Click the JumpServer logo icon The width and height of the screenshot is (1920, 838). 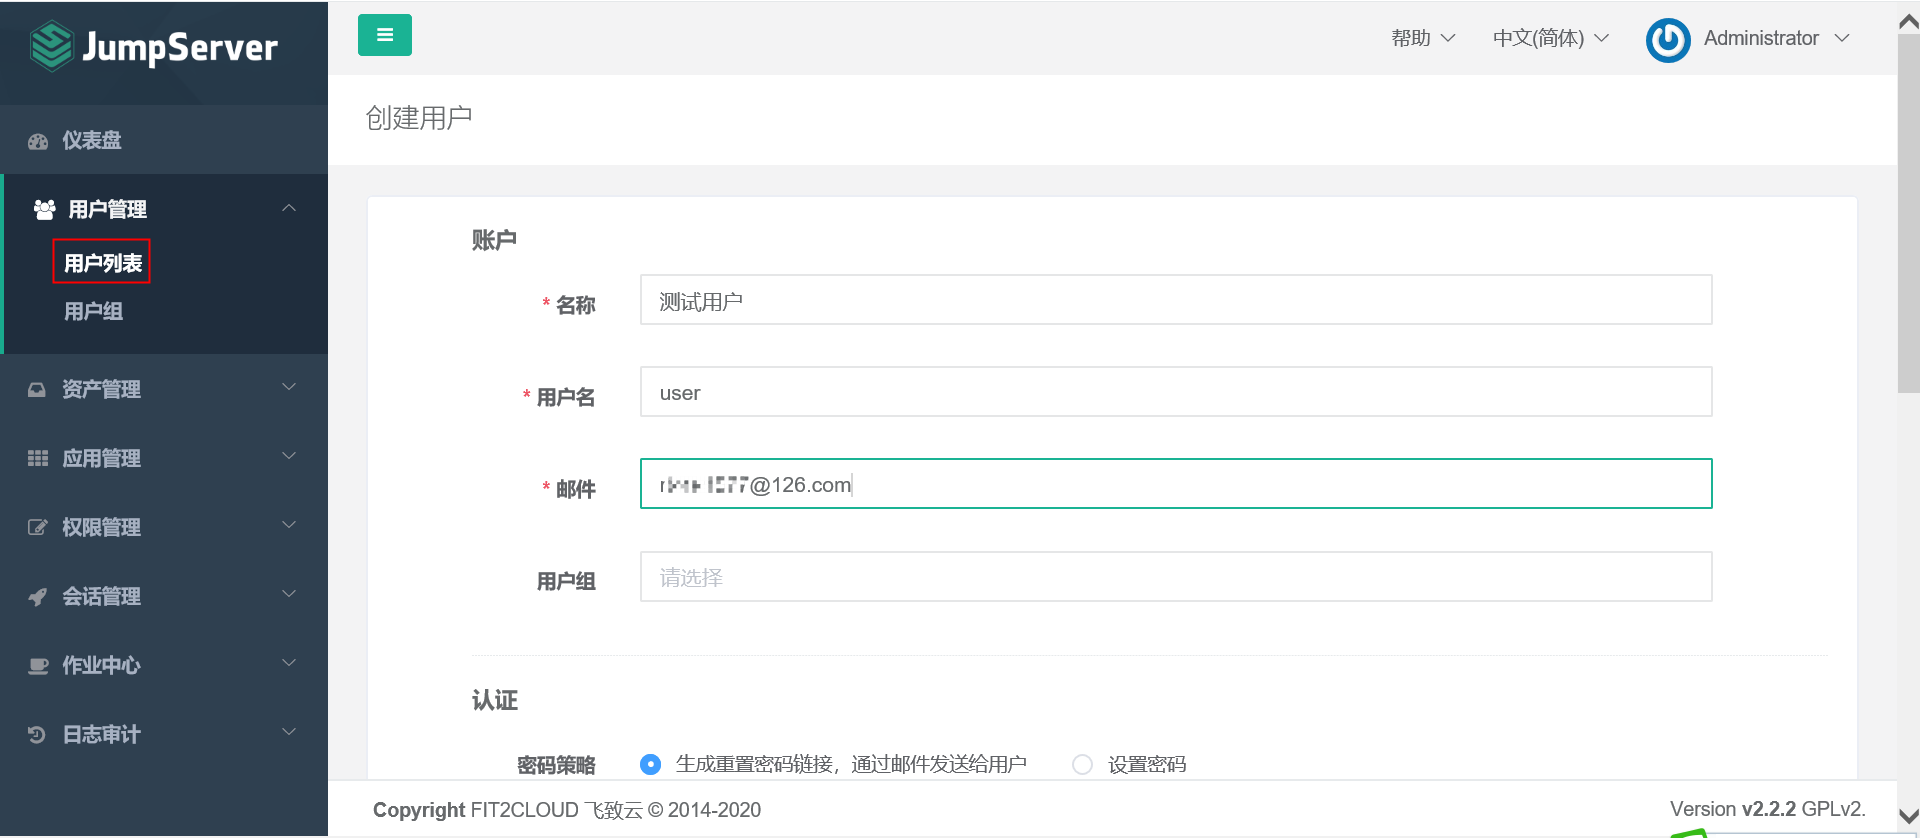click(x=52, y=46)
